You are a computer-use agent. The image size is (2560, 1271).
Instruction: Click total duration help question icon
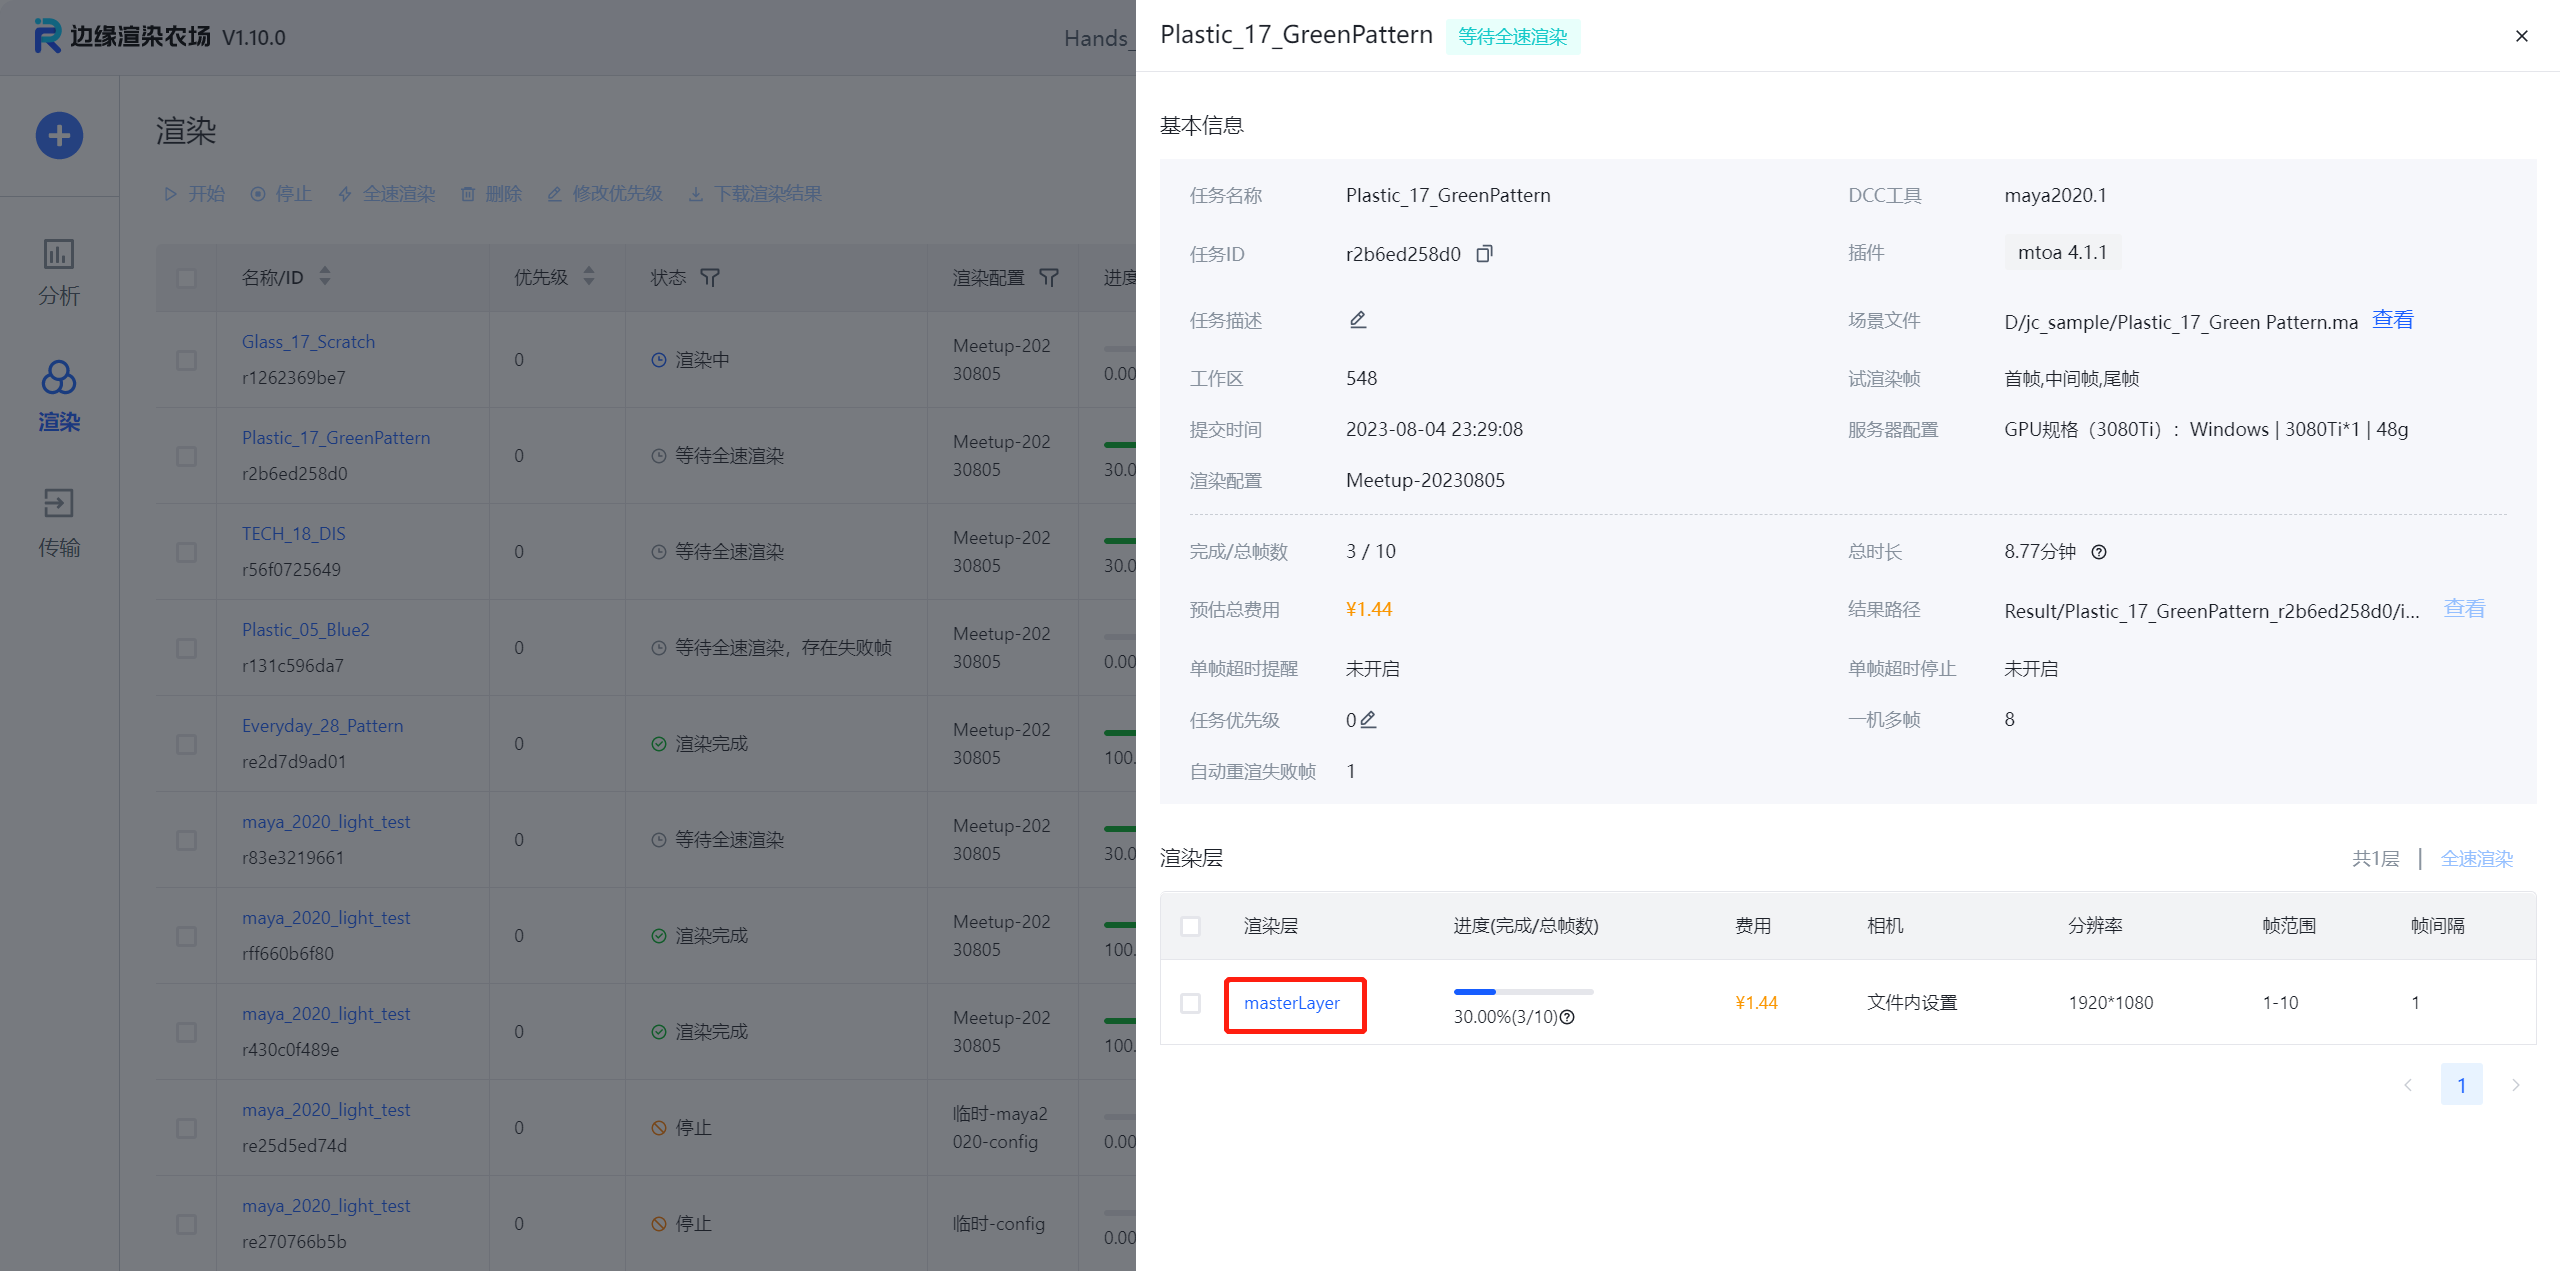tap(2099, 552)
